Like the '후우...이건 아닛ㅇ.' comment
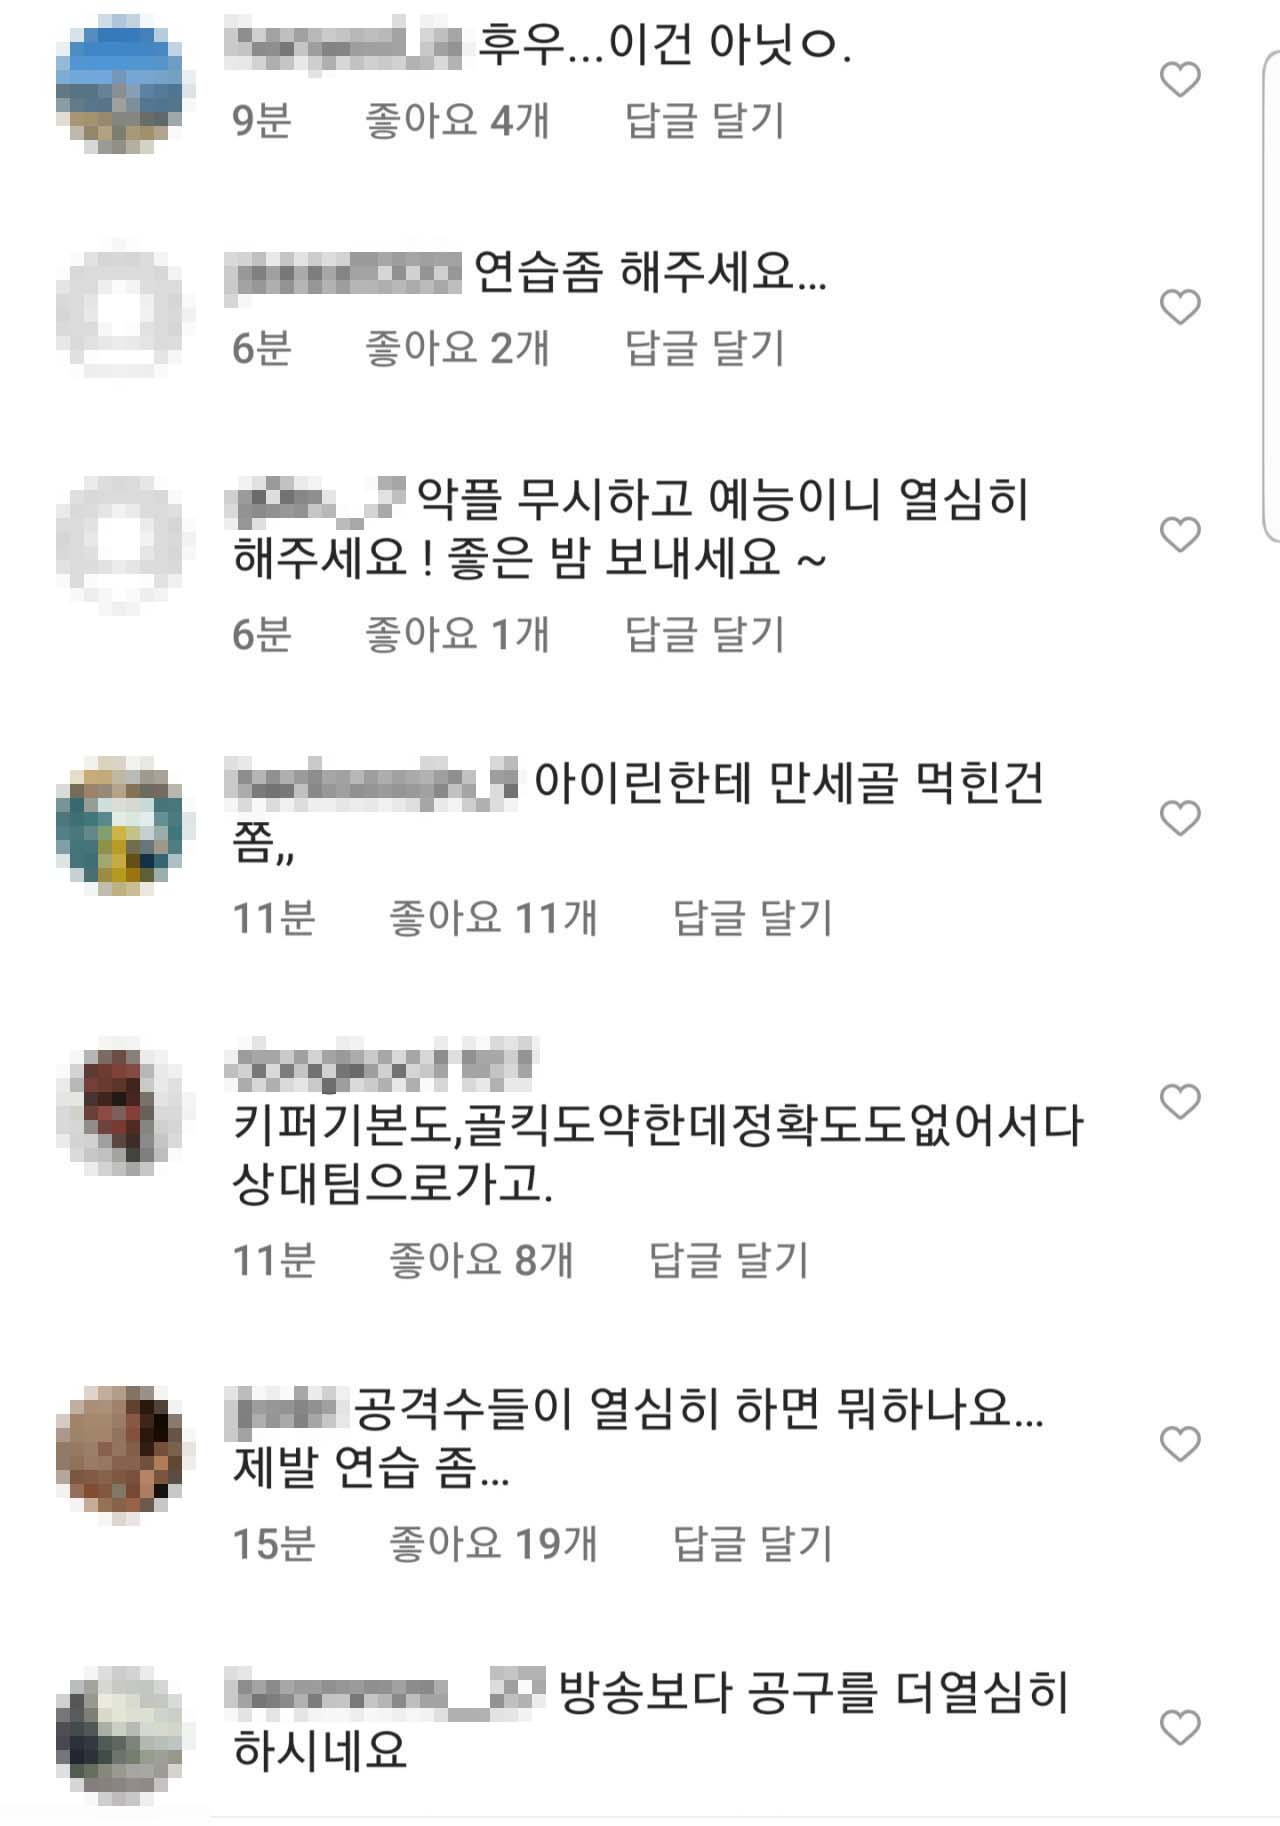This screenshot has width=1280, height=1826. point(1180,80)
